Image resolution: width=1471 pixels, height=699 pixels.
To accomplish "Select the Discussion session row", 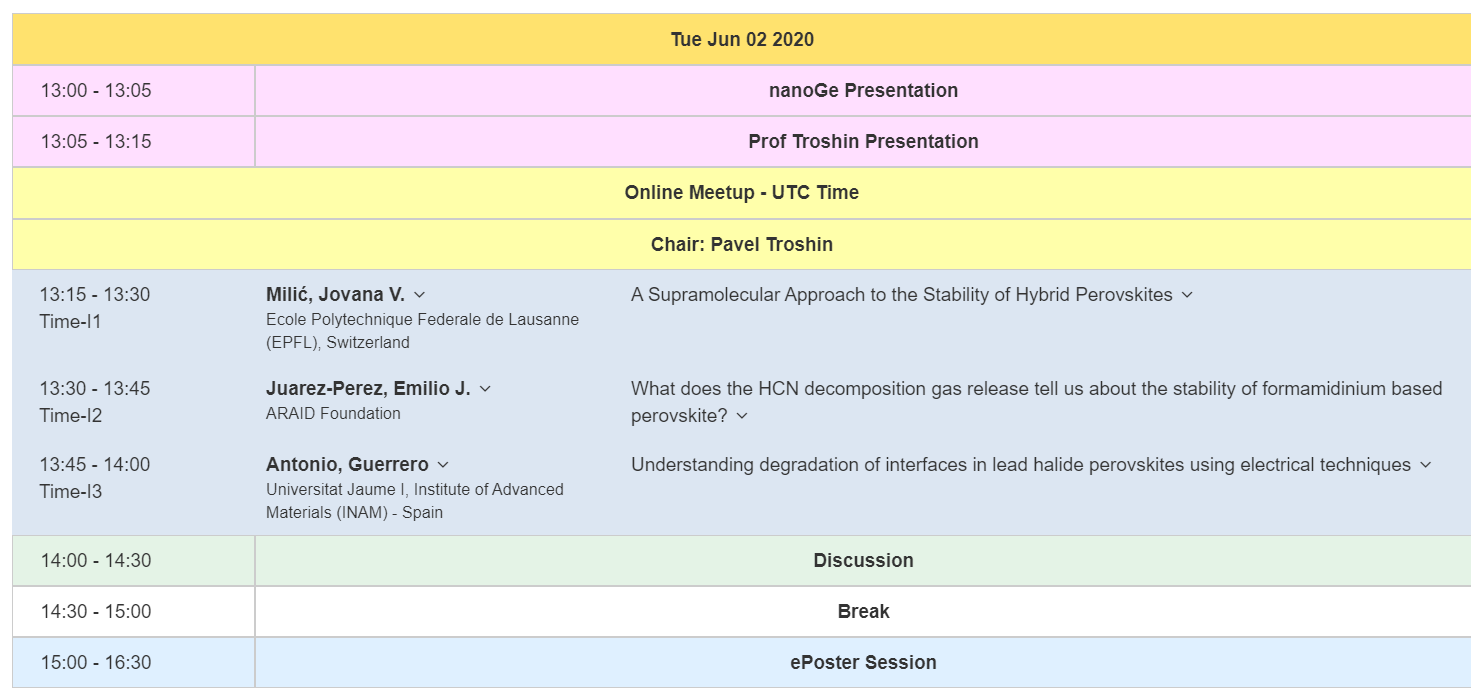I will 742,561.
